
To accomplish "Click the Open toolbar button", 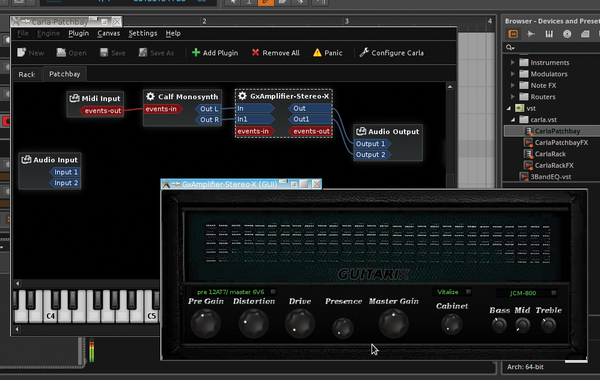I will 72,53.
